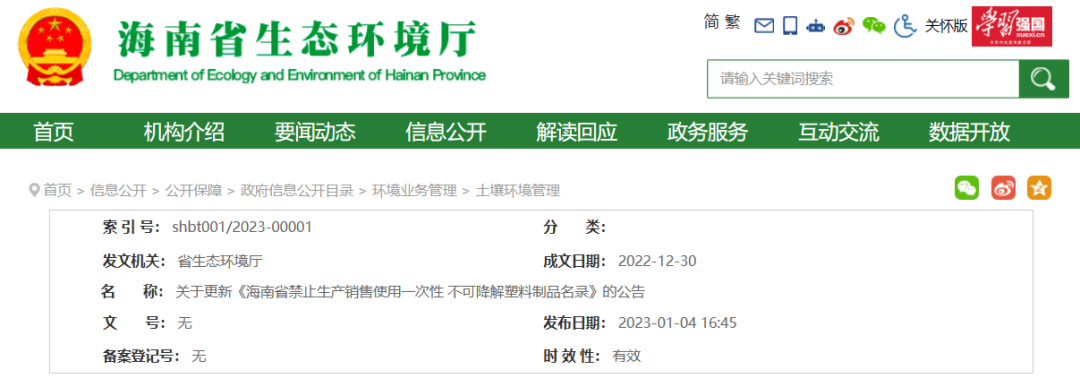The height and width of the screenshot is (387, 1080).
Task: Focus the keyword search input field
Action: [x=863, y=79]
